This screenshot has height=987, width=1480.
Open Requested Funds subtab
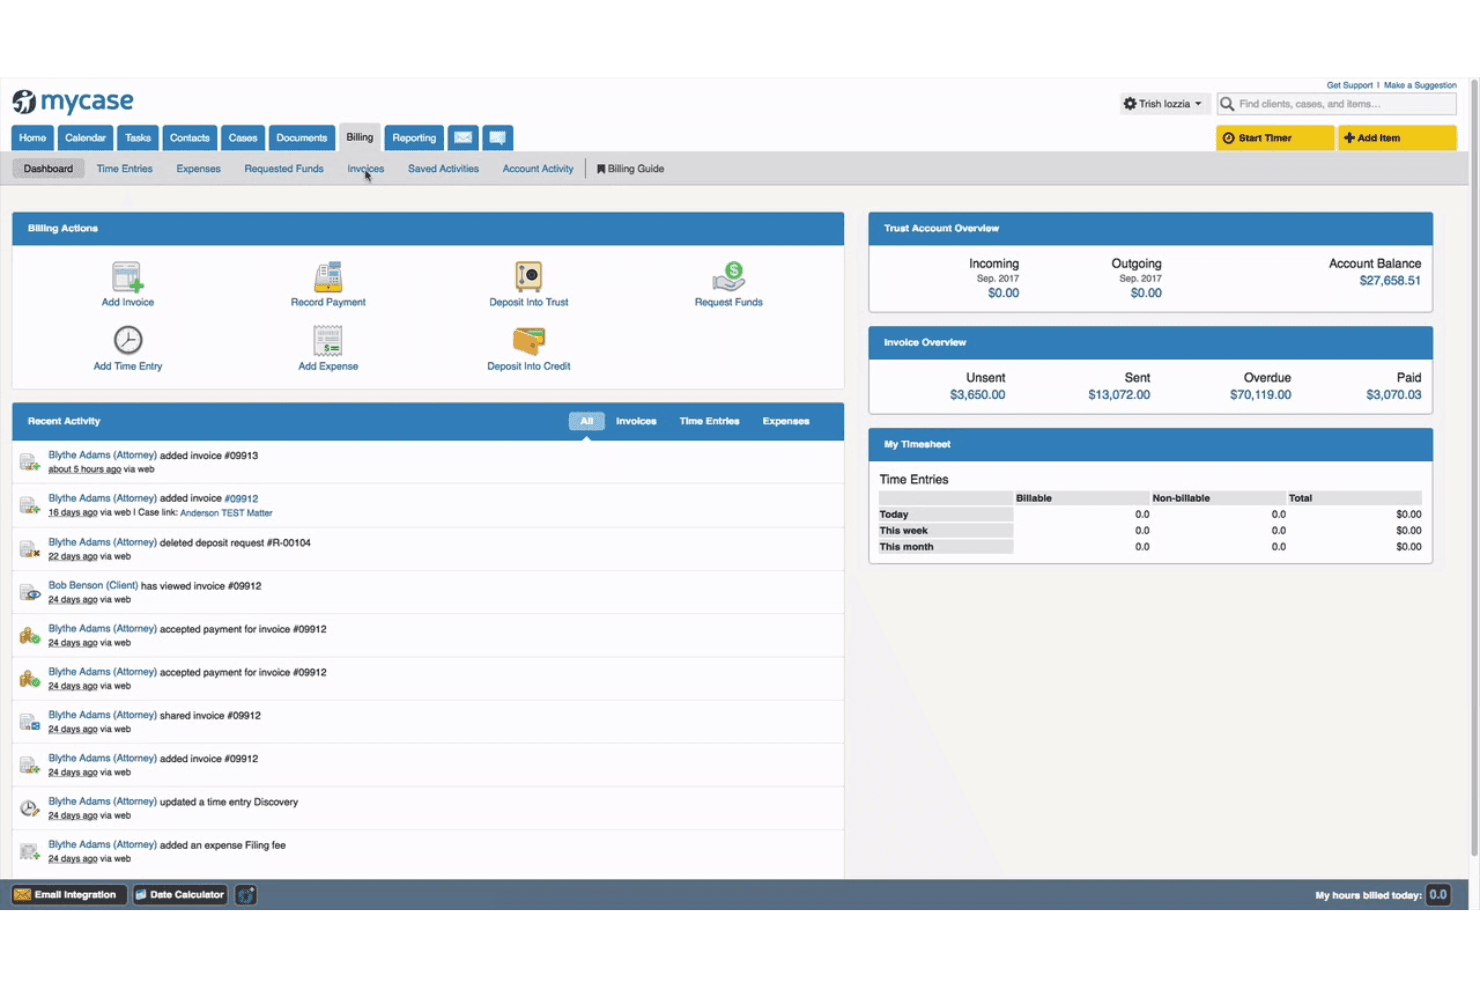284,169
